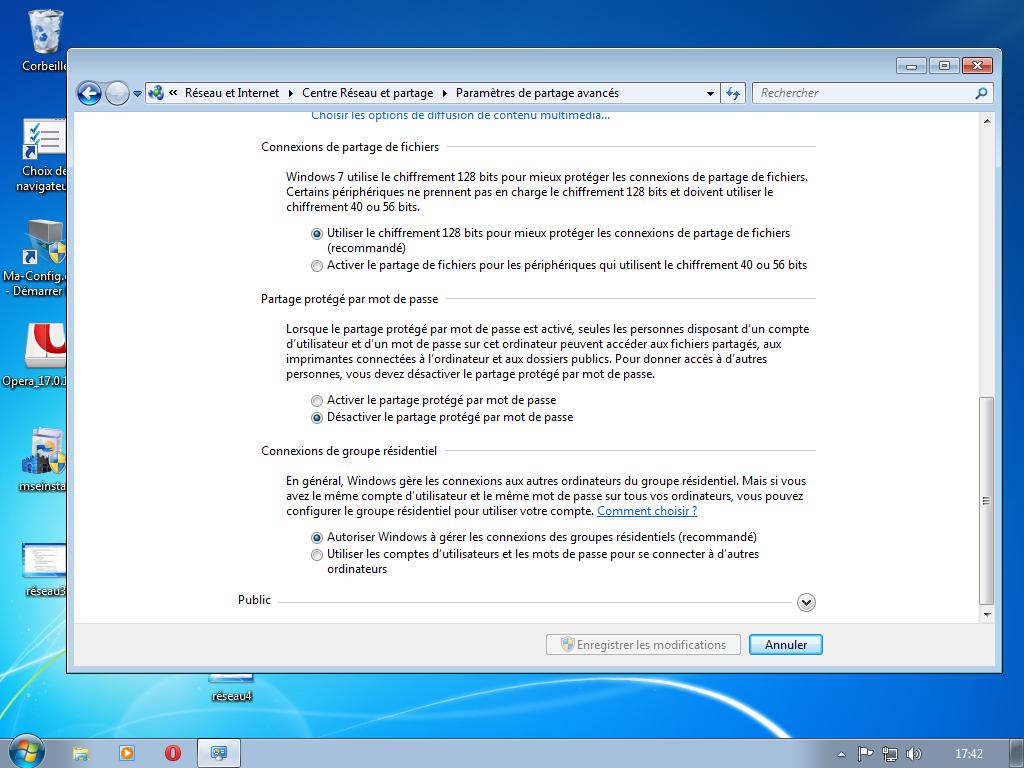Click the network icon in address bar
1024x768 pixels.
(156, 93)
